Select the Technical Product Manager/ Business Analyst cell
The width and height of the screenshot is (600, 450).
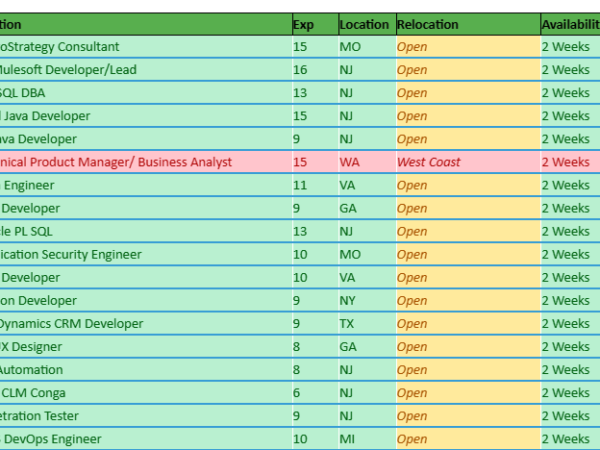[146, 162]
